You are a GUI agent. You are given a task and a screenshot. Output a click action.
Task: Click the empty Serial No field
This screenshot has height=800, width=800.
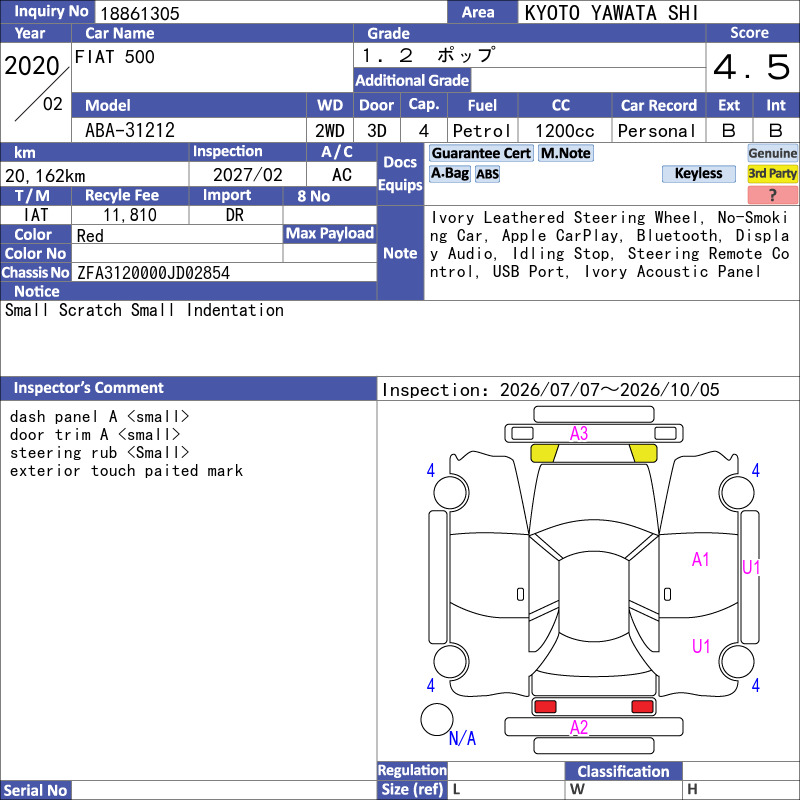pyautogui.click(x=223, y=790)
